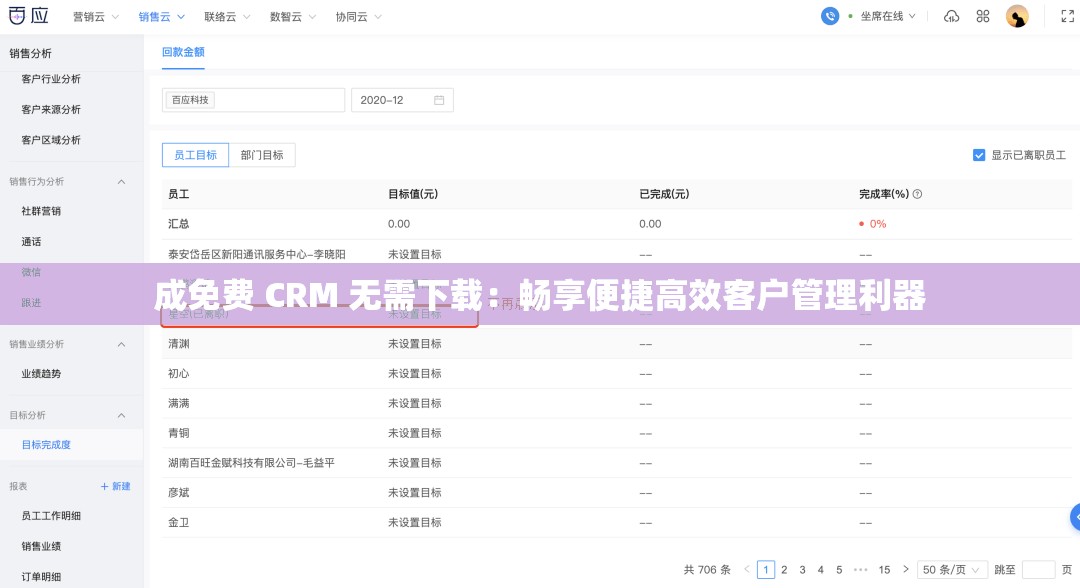Open the 坐席在线 status dropdown

tap(881, 16)
